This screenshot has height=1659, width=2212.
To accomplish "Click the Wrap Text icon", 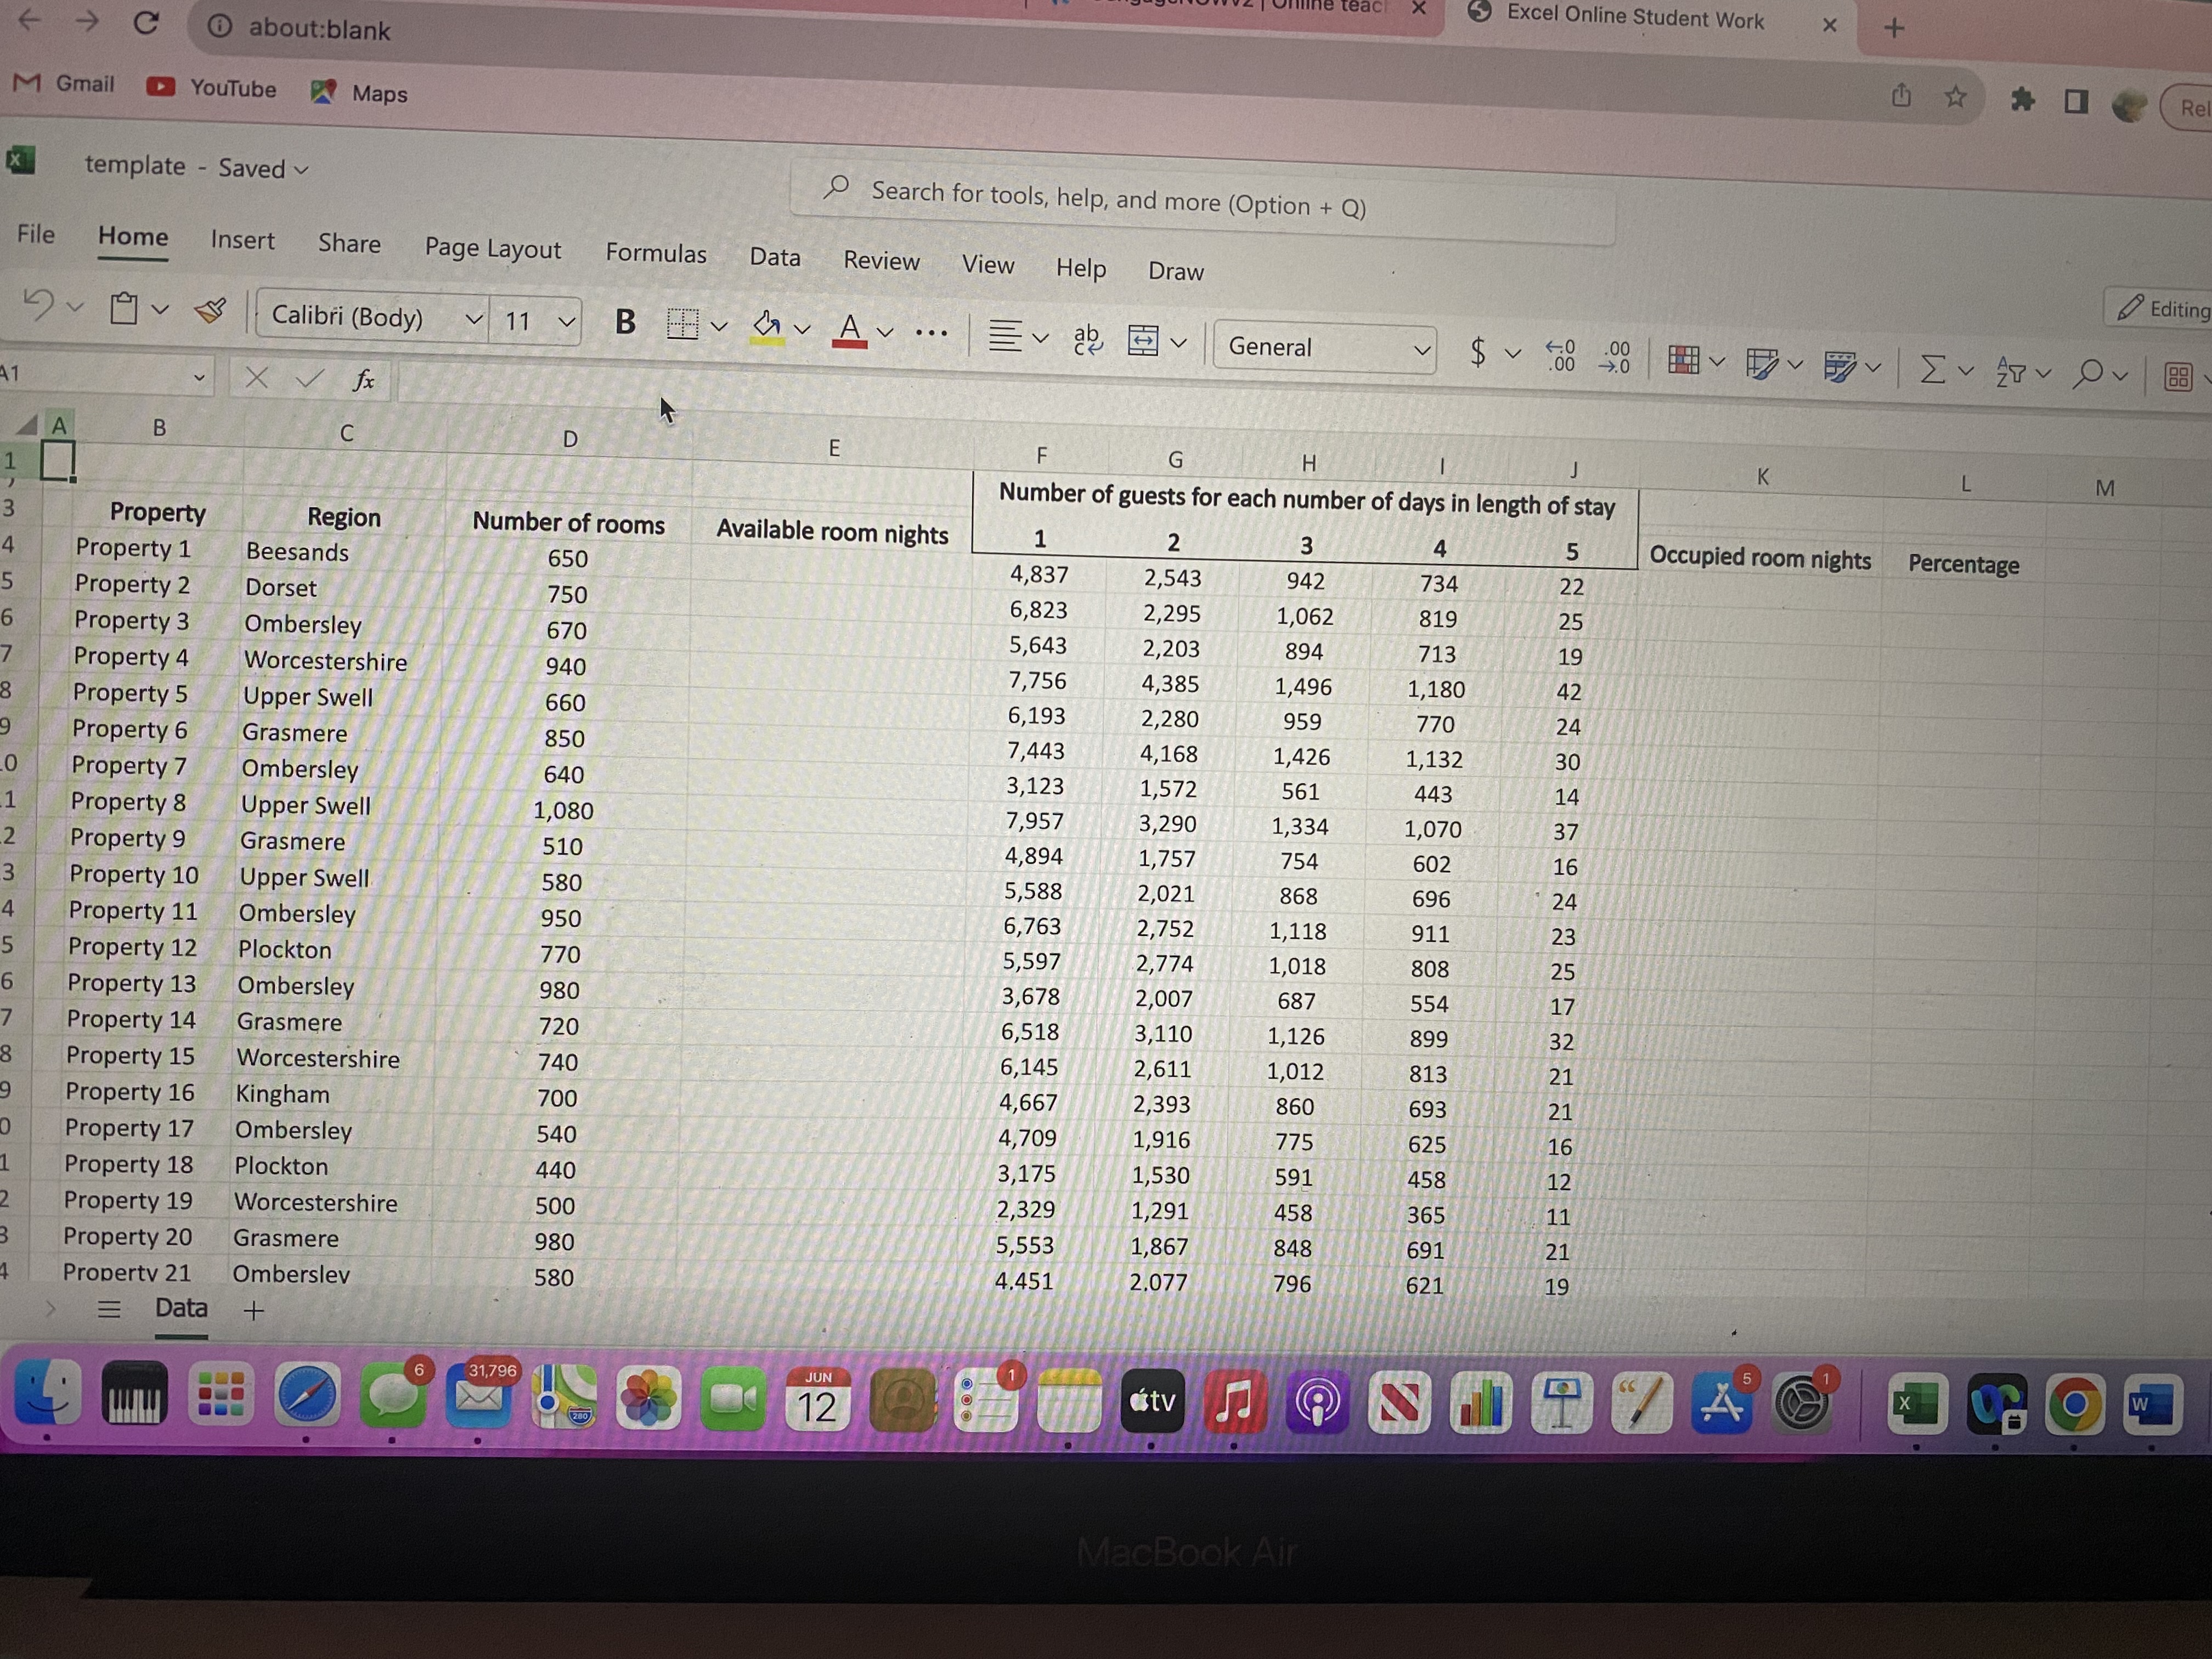I will click(1087, 340).
